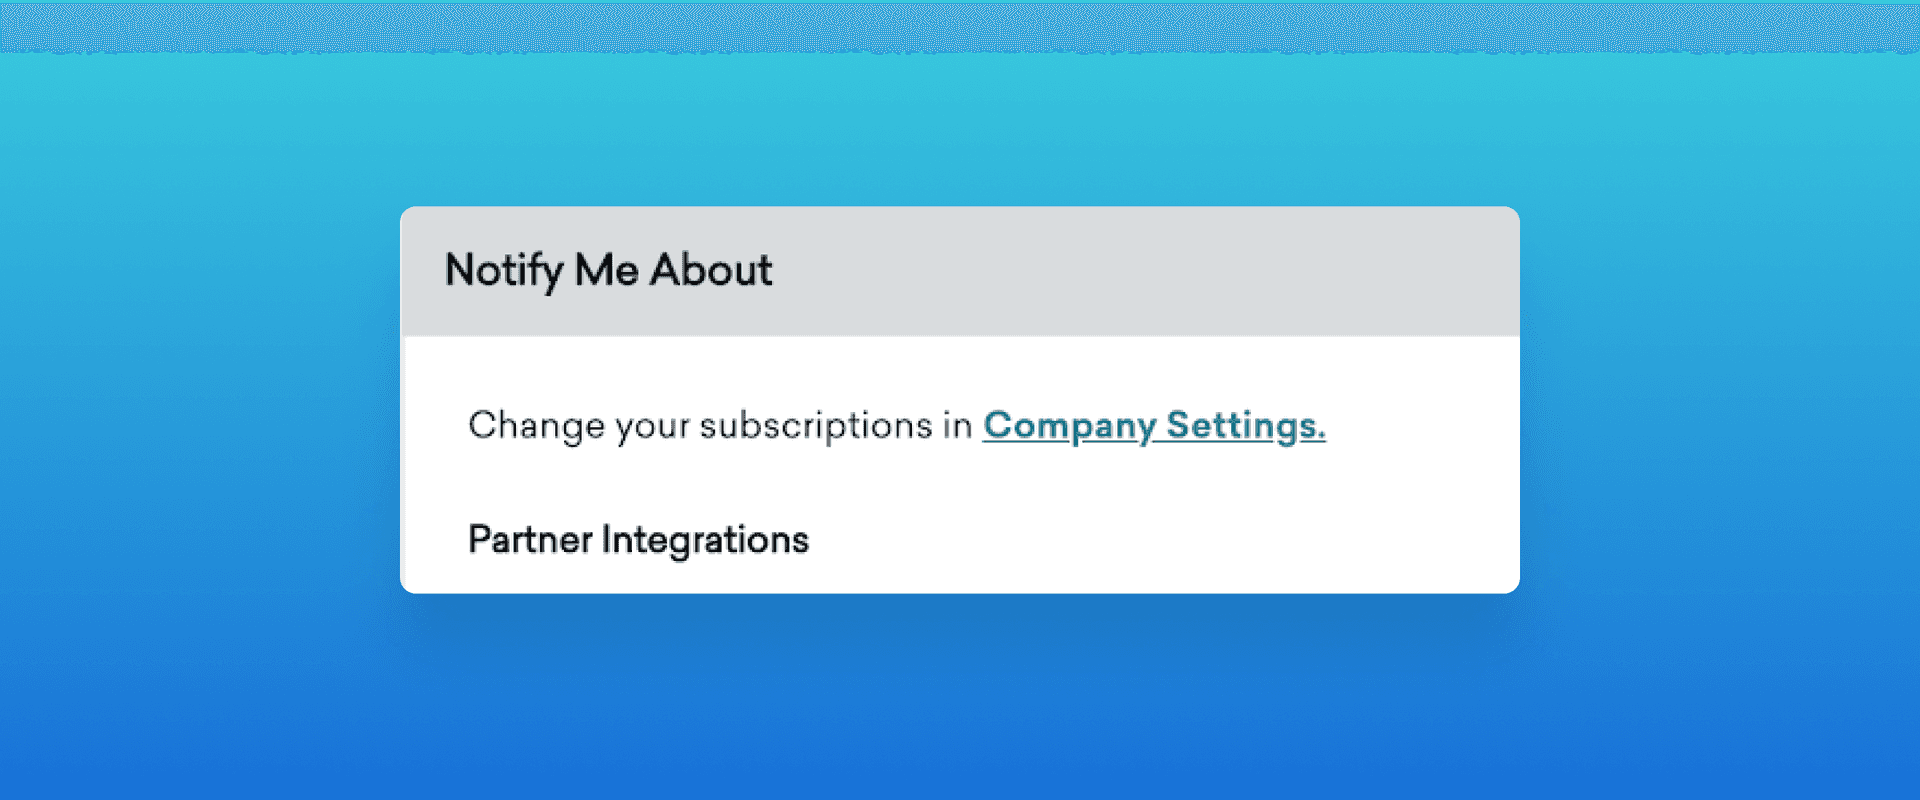Click the word "subscriptions" in the sentence
Viewport: 1920px width, 800px height.
816,426
